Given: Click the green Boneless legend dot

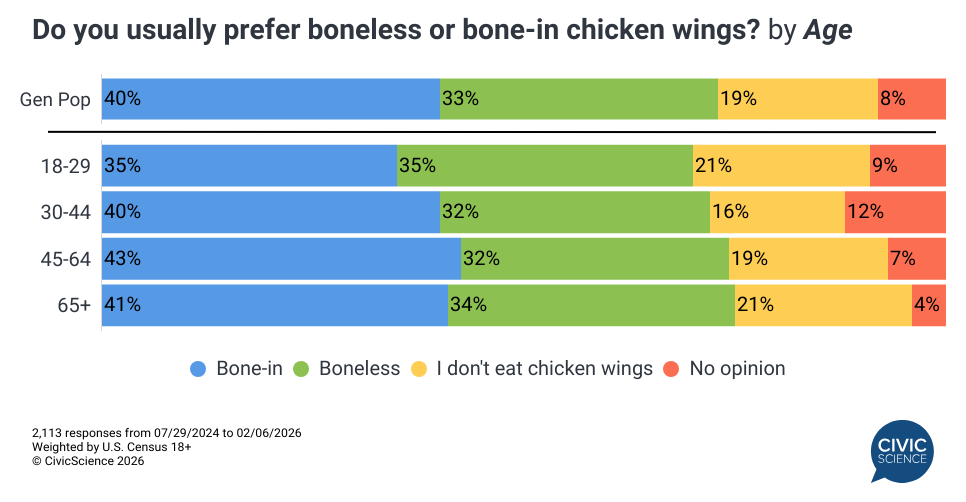Looking at the screenshot, I should pos(300,369).
